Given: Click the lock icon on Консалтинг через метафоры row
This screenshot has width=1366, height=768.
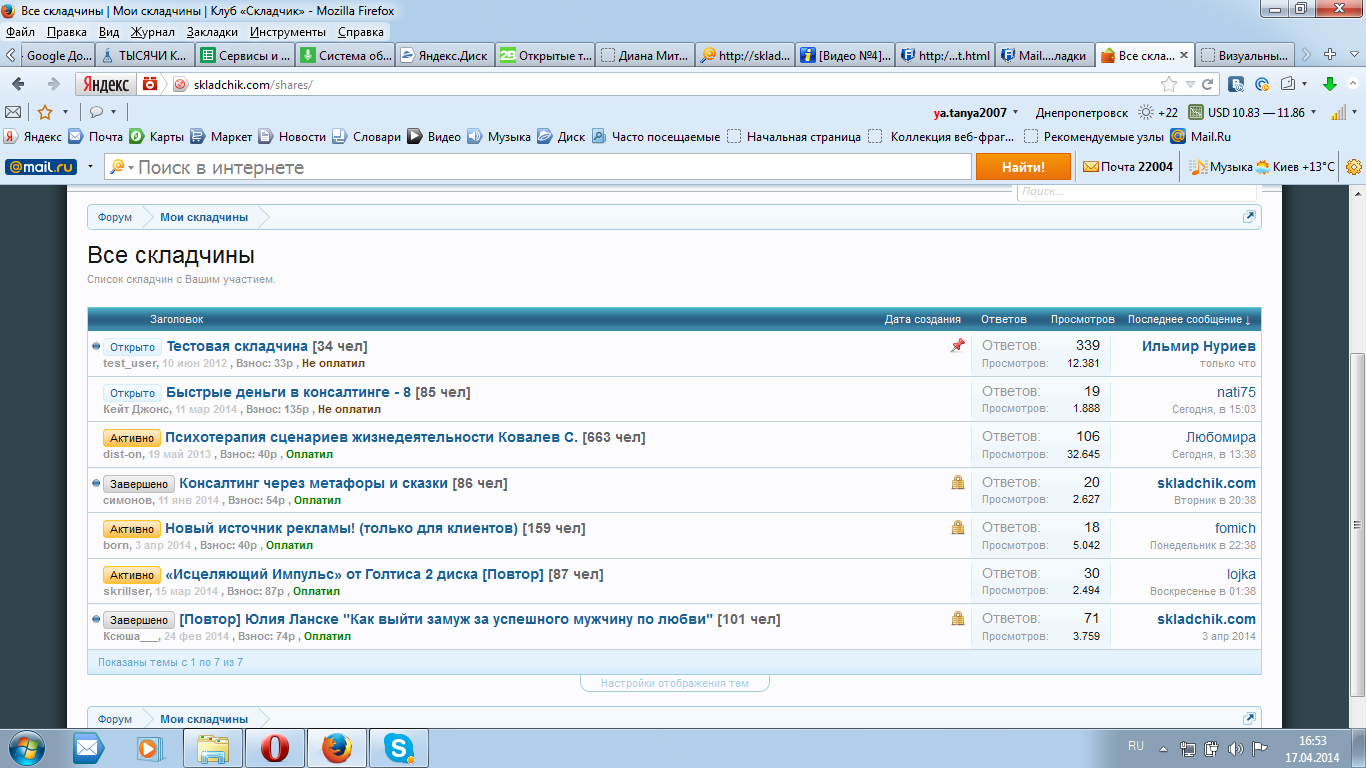Looking at the screenshot, I should [x=958, y=483].
